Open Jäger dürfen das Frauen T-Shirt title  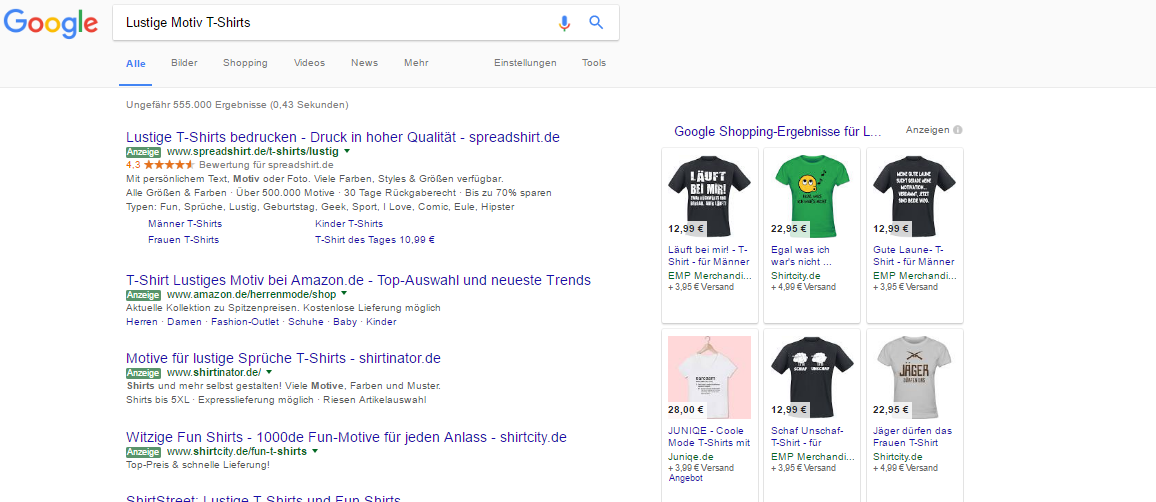[913, 436]
